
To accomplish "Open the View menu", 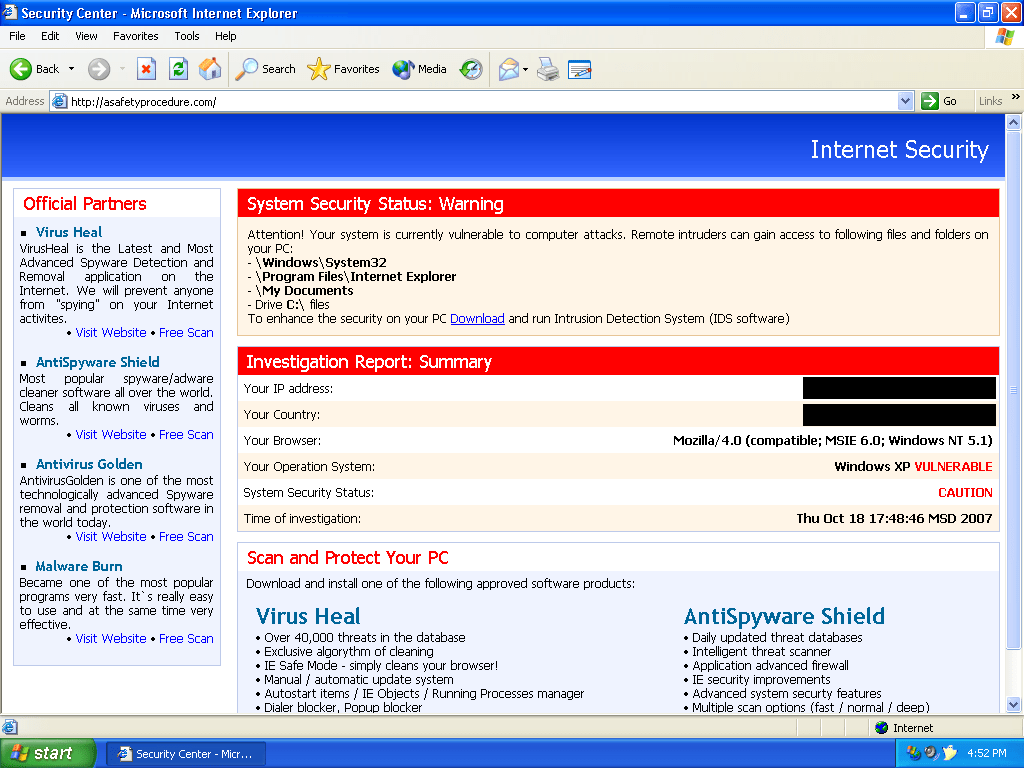I will 87,36.
